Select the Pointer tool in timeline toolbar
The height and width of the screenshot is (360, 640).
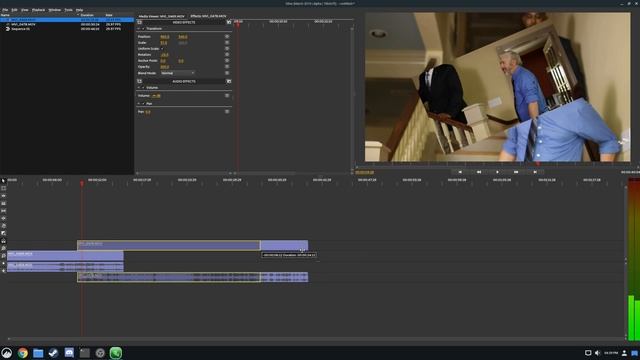pos(4,180)
